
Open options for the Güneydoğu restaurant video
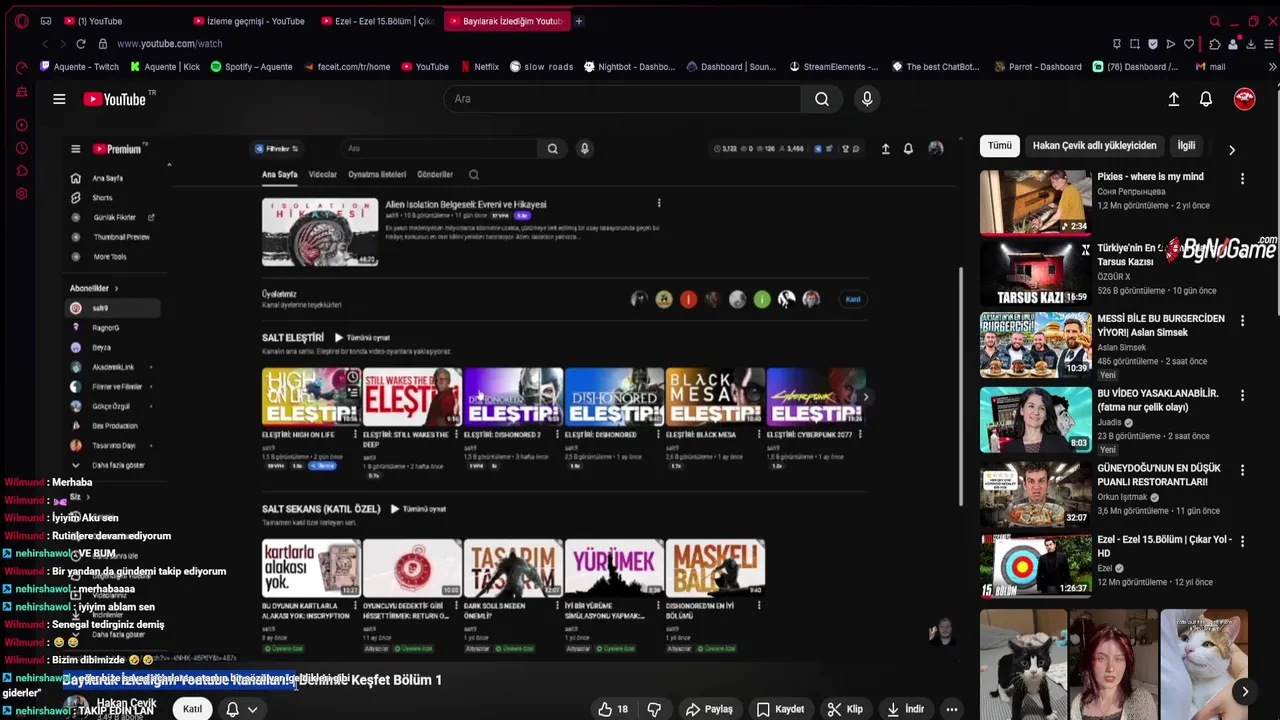click(1242, 470)
